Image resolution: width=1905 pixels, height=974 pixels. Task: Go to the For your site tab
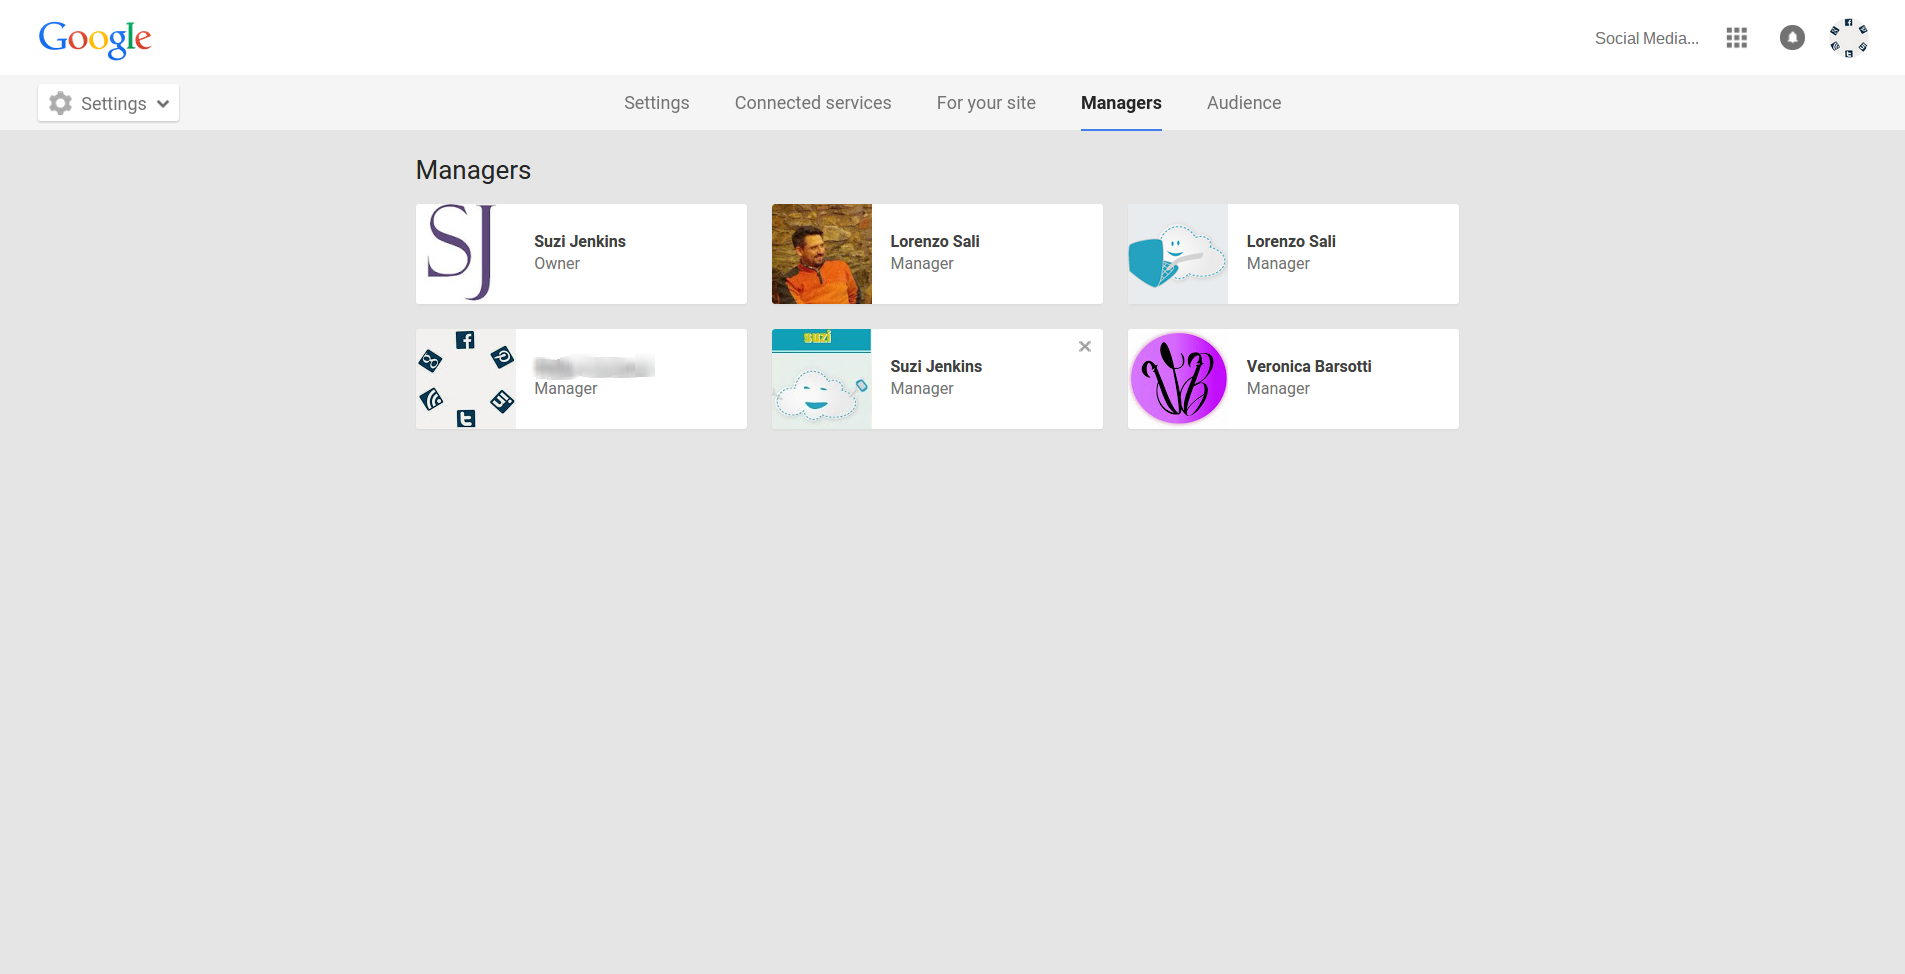pyautogui.click(x=985, y=103)
